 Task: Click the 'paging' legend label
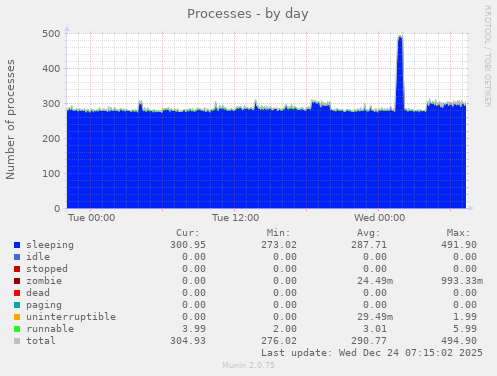pyautogui.click(x=44, y=305)
